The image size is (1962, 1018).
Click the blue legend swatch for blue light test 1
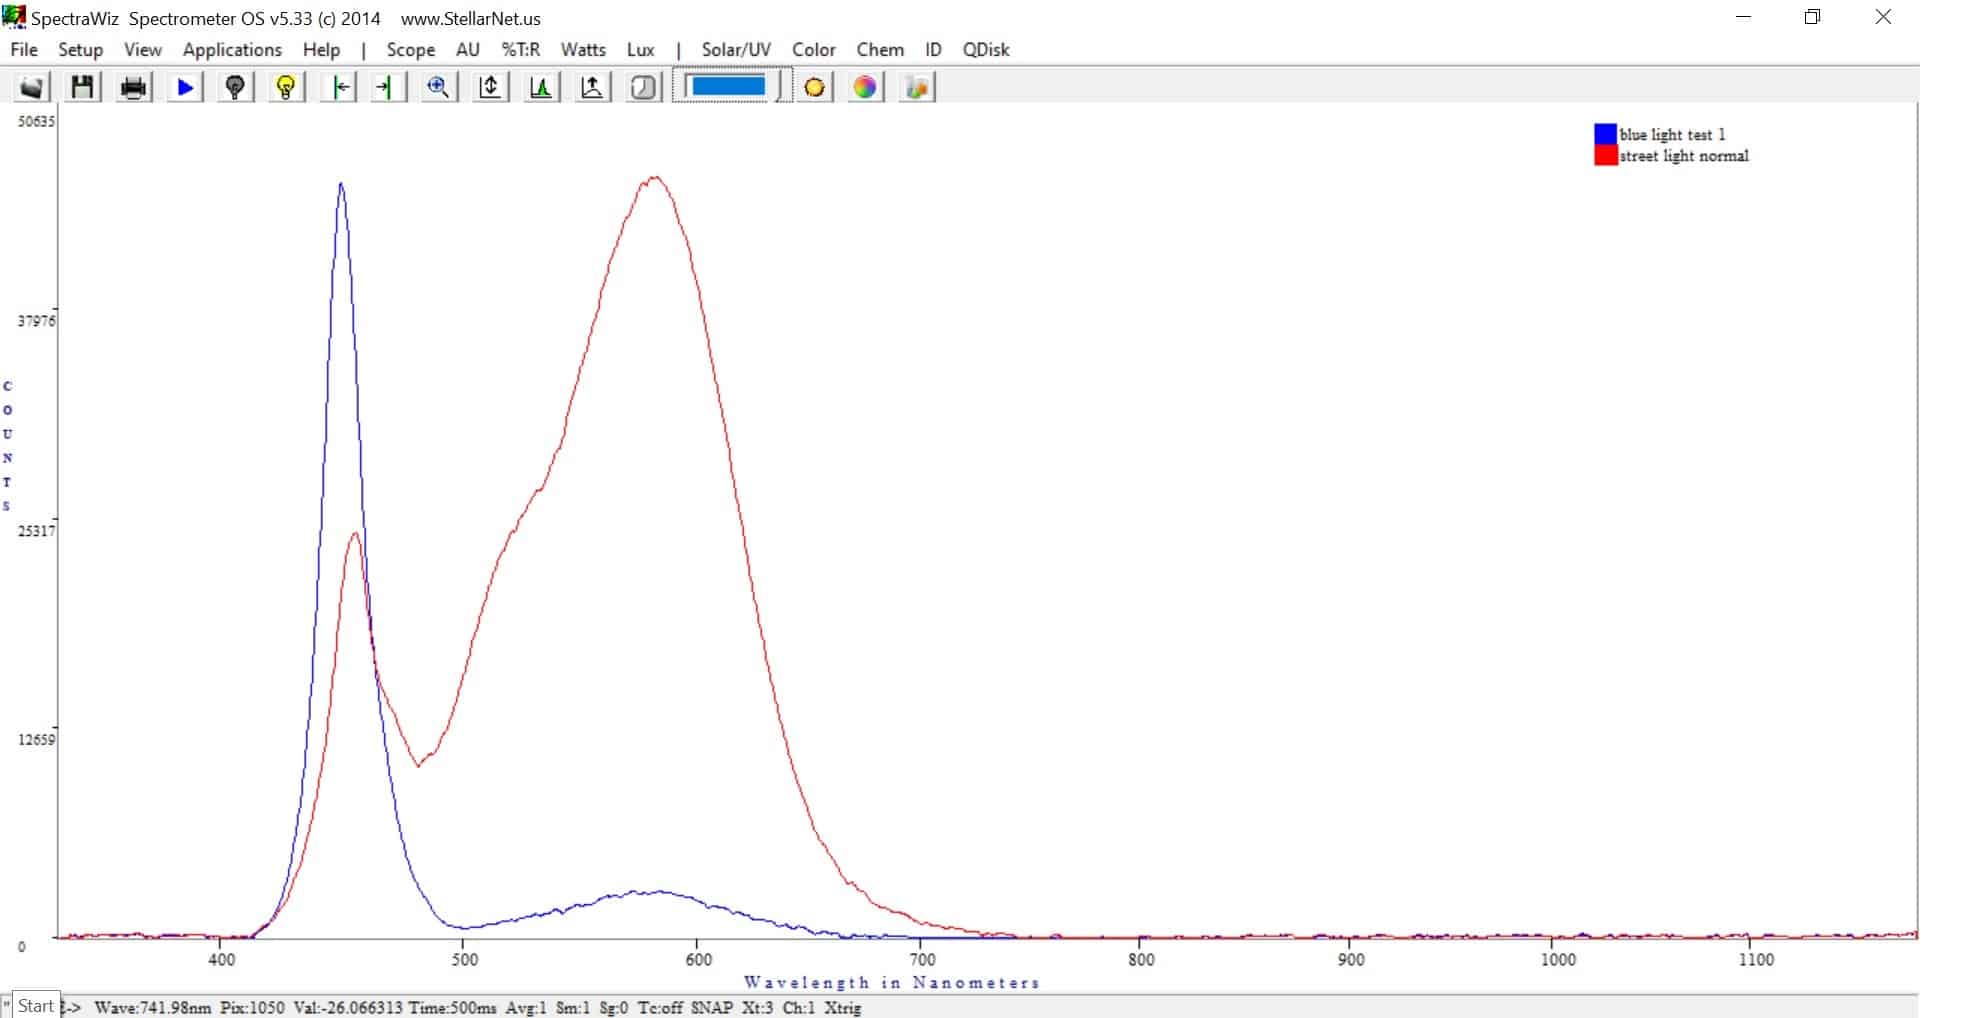click(x=1605, y=133)
